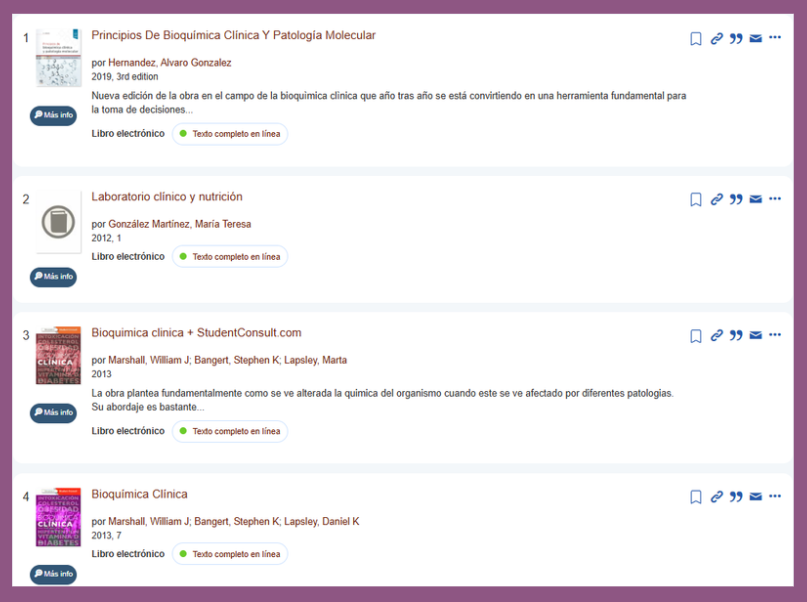Cite the Principios De Bioquímica Clínica book

coord(736,39)
